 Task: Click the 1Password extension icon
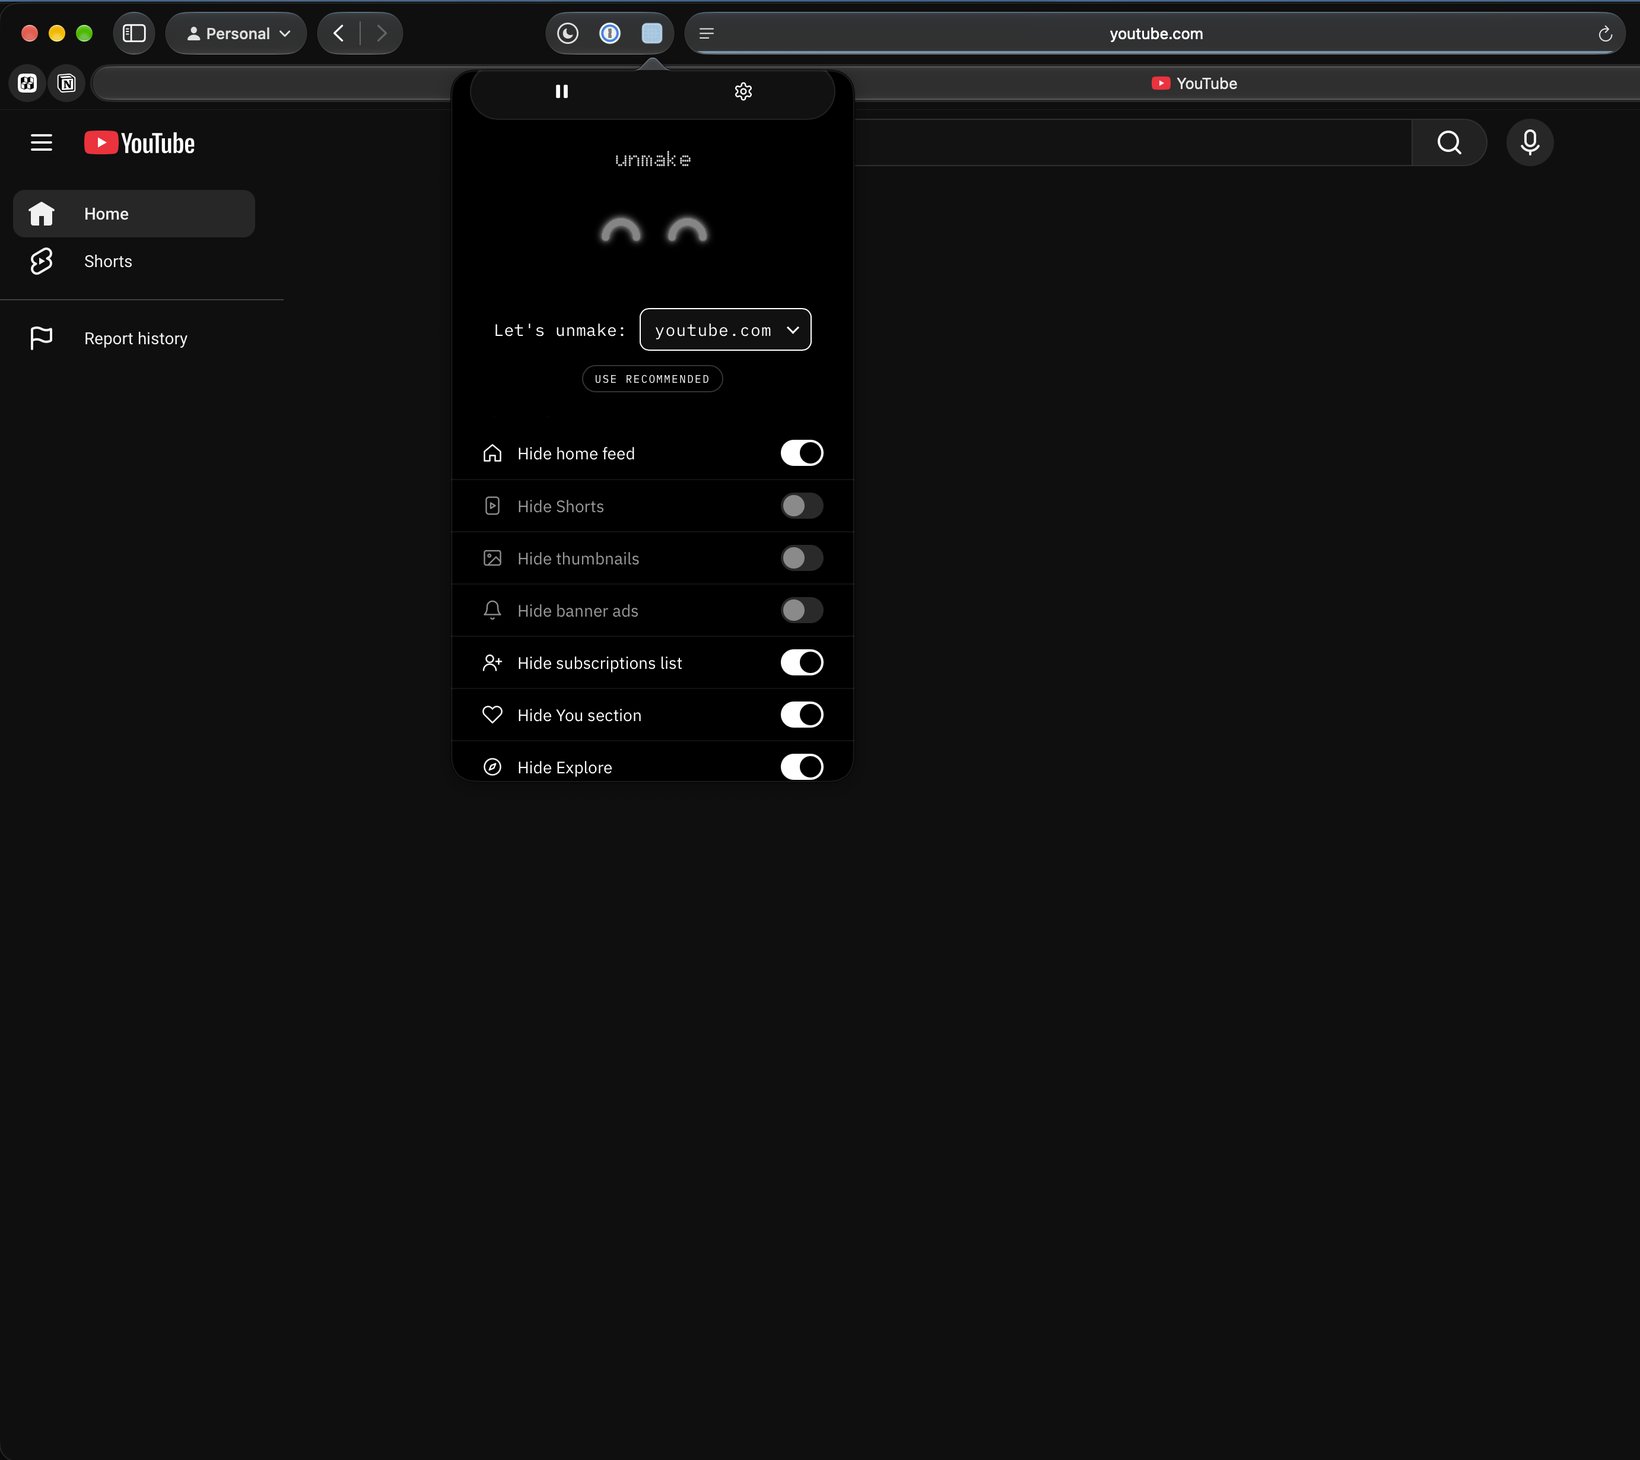pyautogui.click(x=610, y=33)
